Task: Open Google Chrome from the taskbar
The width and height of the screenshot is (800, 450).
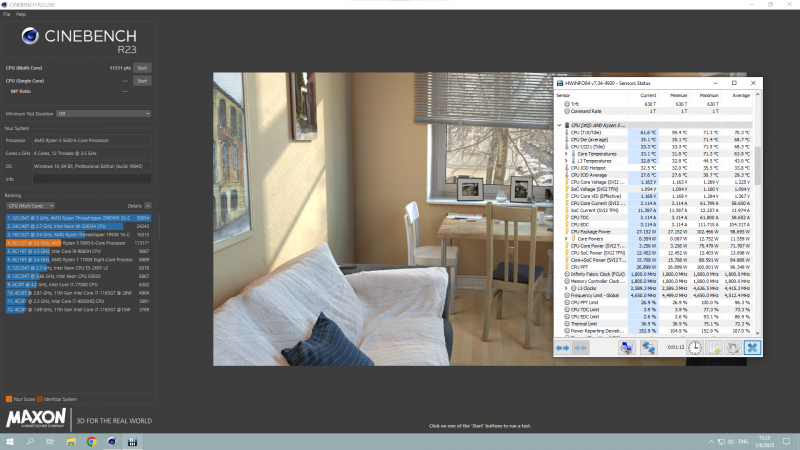Action: tap(91, 442)
